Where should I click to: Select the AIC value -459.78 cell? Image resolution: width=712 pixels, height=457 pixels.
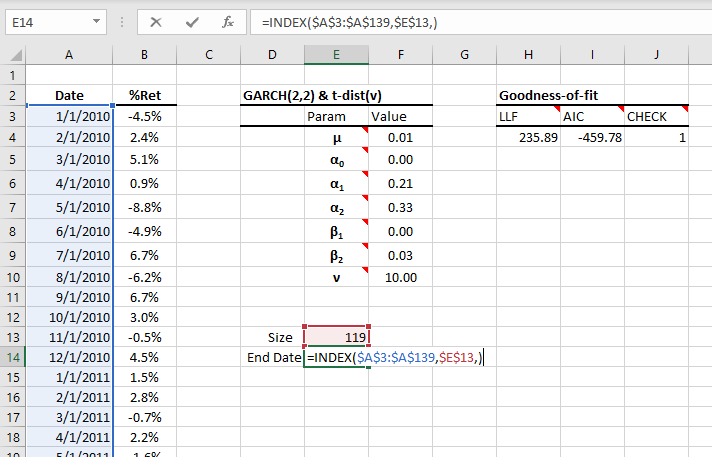[x=592, y=137]
